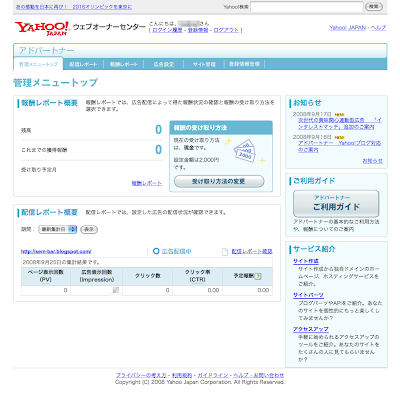Open the Yahoo!ブログ対応 news announcement link
The width and height of the screenshot is (400, 393).
pyautogui.click(x=340, y=146)
